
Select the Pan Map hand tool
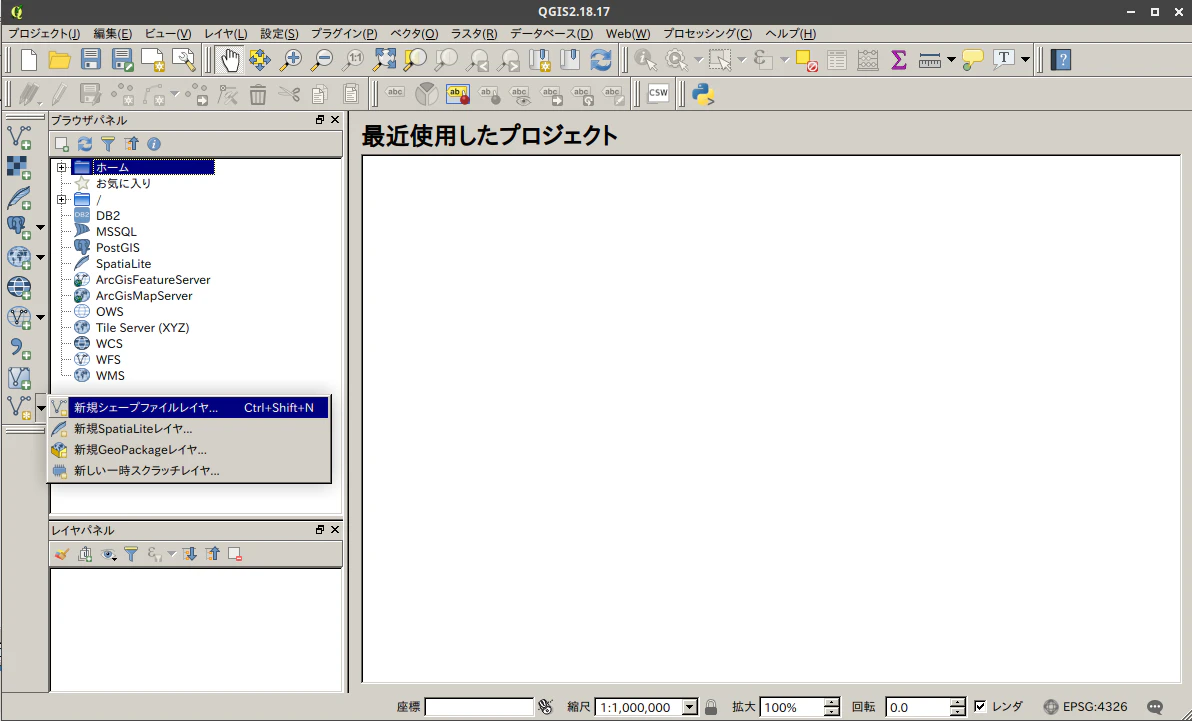[x=229, y=59]
